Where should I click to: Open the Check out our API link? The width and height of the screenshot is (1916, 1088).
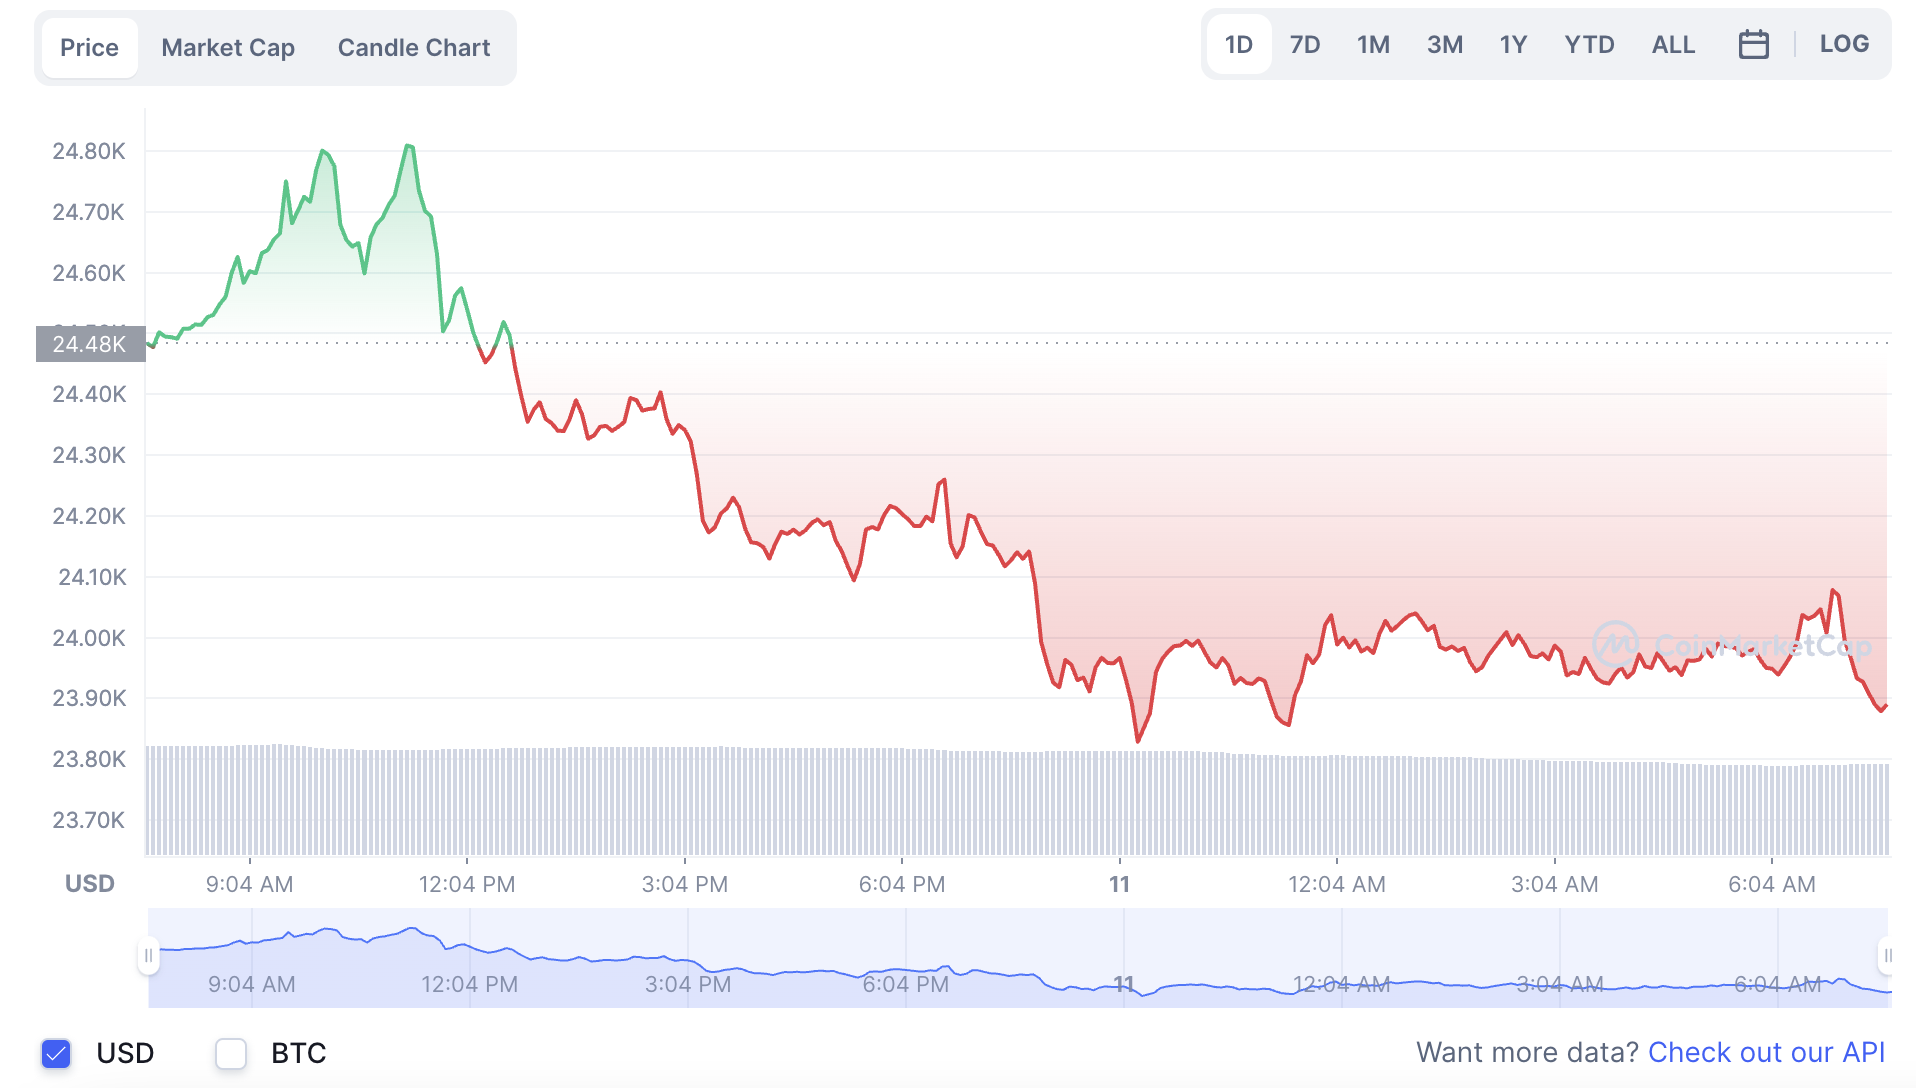click(1766, 1052)
